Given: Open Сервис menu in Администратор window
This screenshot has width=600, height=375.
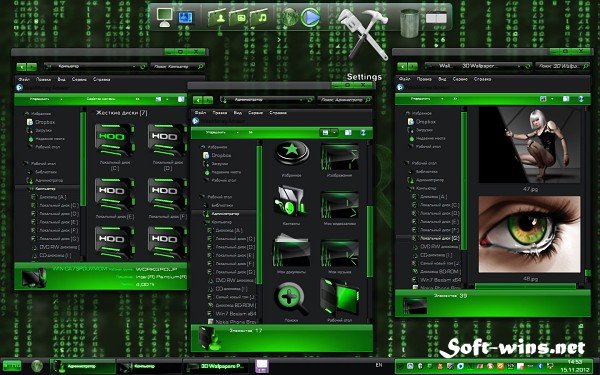Looking at the screenshot, I should 255,113.
